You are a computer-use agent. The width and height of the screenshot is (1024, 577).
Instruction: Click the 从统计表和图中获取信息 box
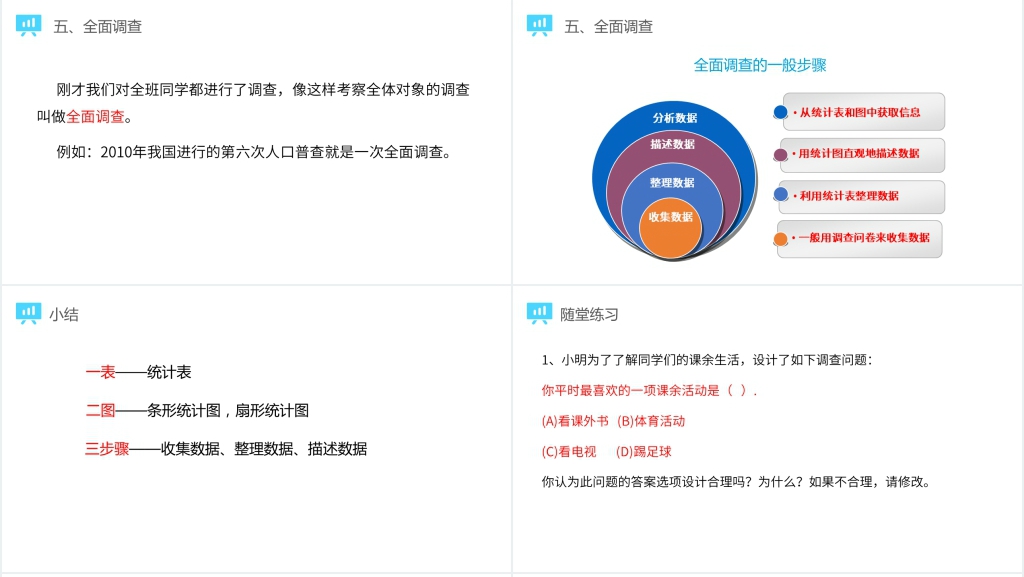coord(863,112)
